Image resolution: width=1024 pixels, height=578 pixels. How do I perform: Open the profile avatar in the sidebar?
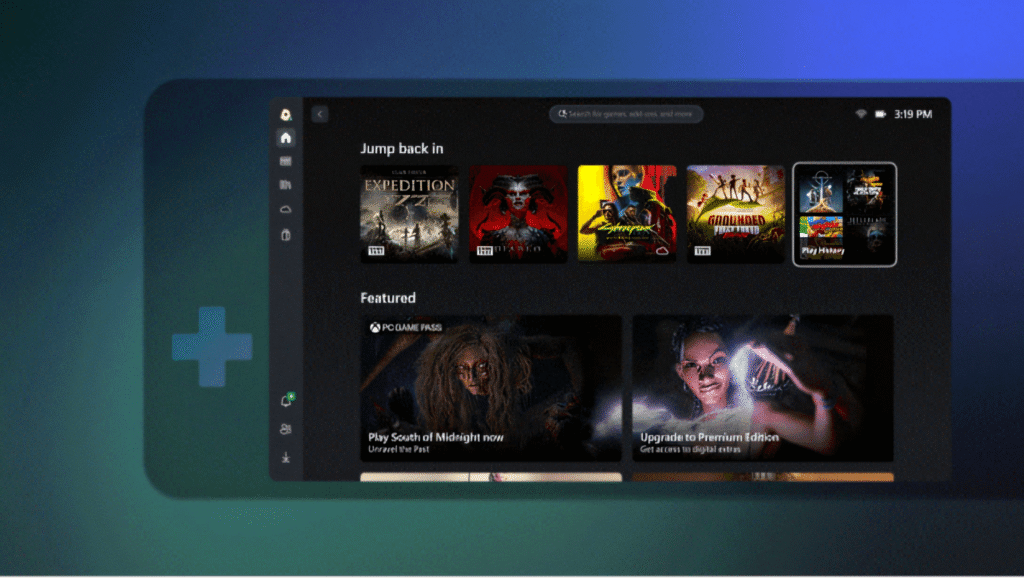pyautogui.click(x=286, y=114)
